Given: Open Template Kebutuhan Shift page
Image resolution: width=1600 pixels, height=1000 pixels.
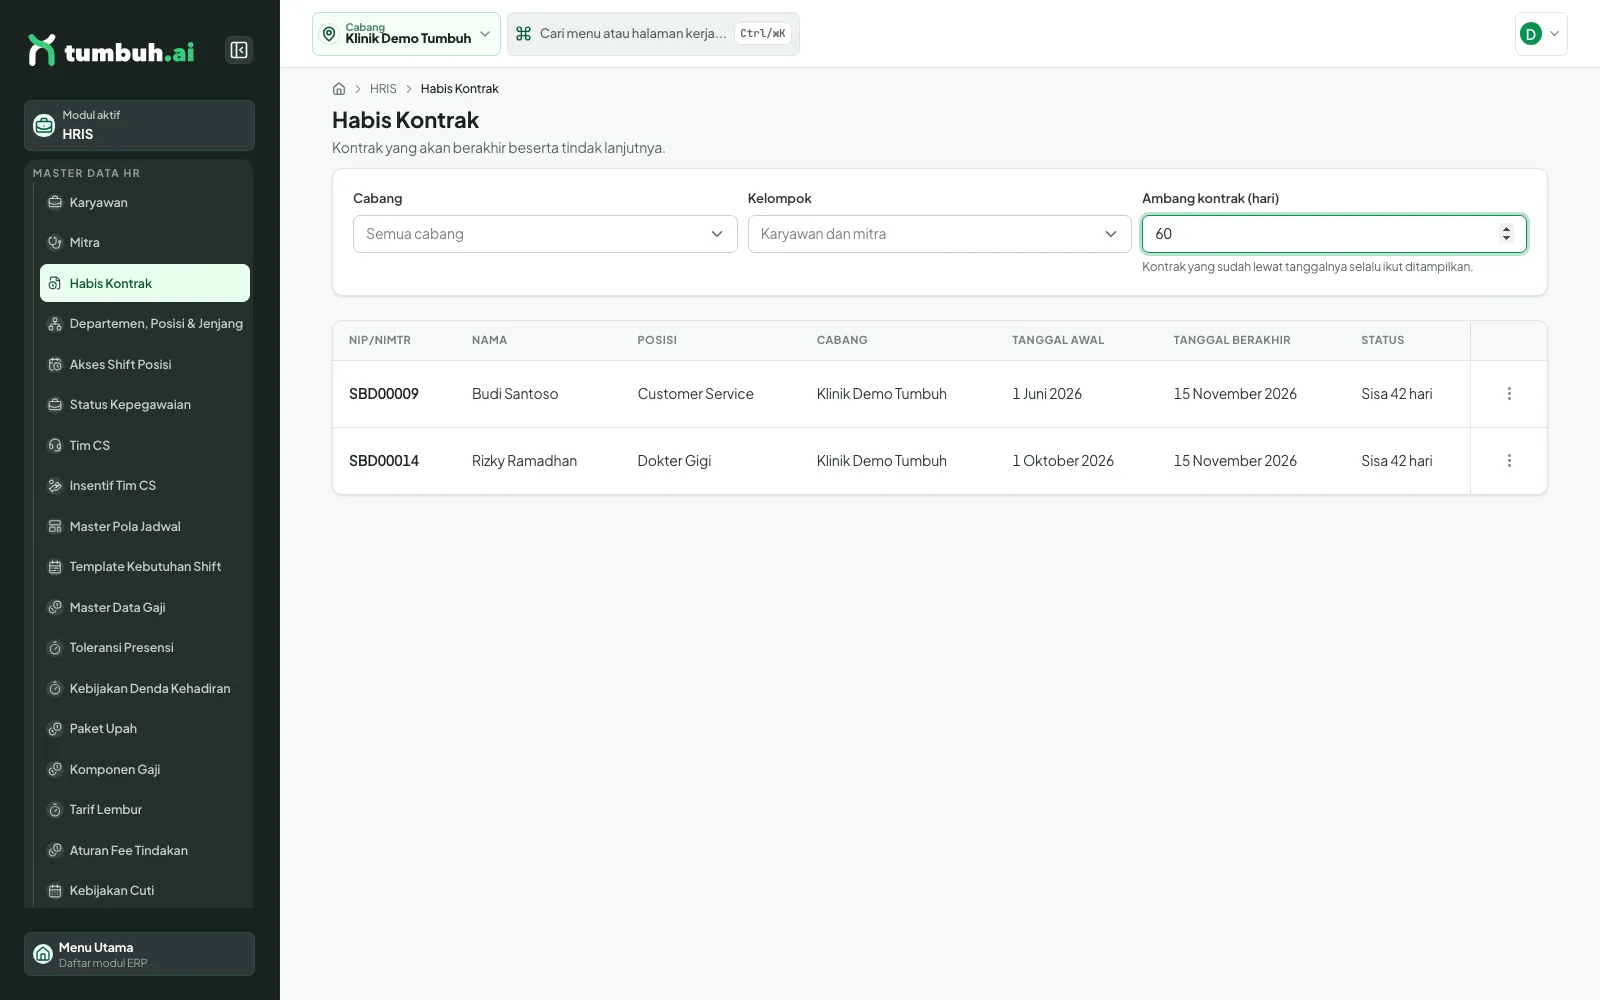Looking at the screenshot, I should 145,567.
